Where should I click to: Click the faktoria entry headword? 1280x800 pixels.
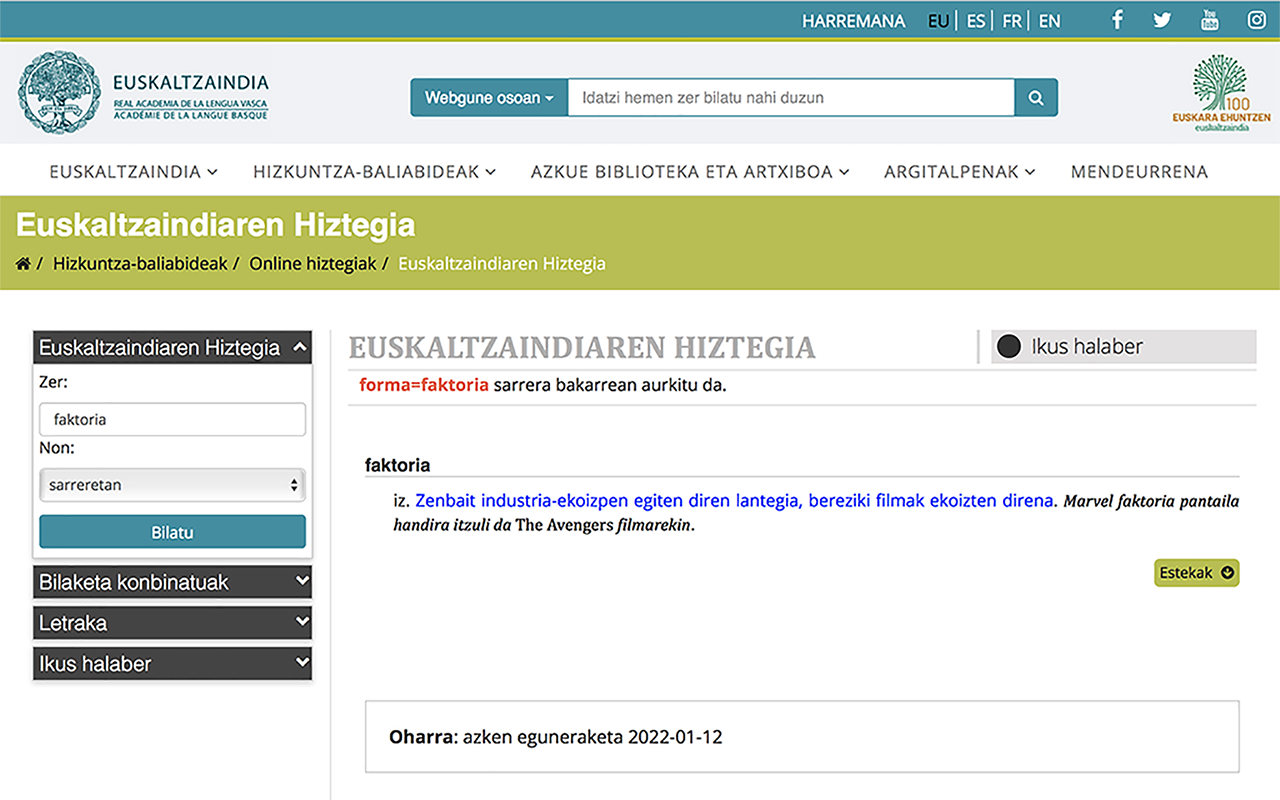pos(397,465)
